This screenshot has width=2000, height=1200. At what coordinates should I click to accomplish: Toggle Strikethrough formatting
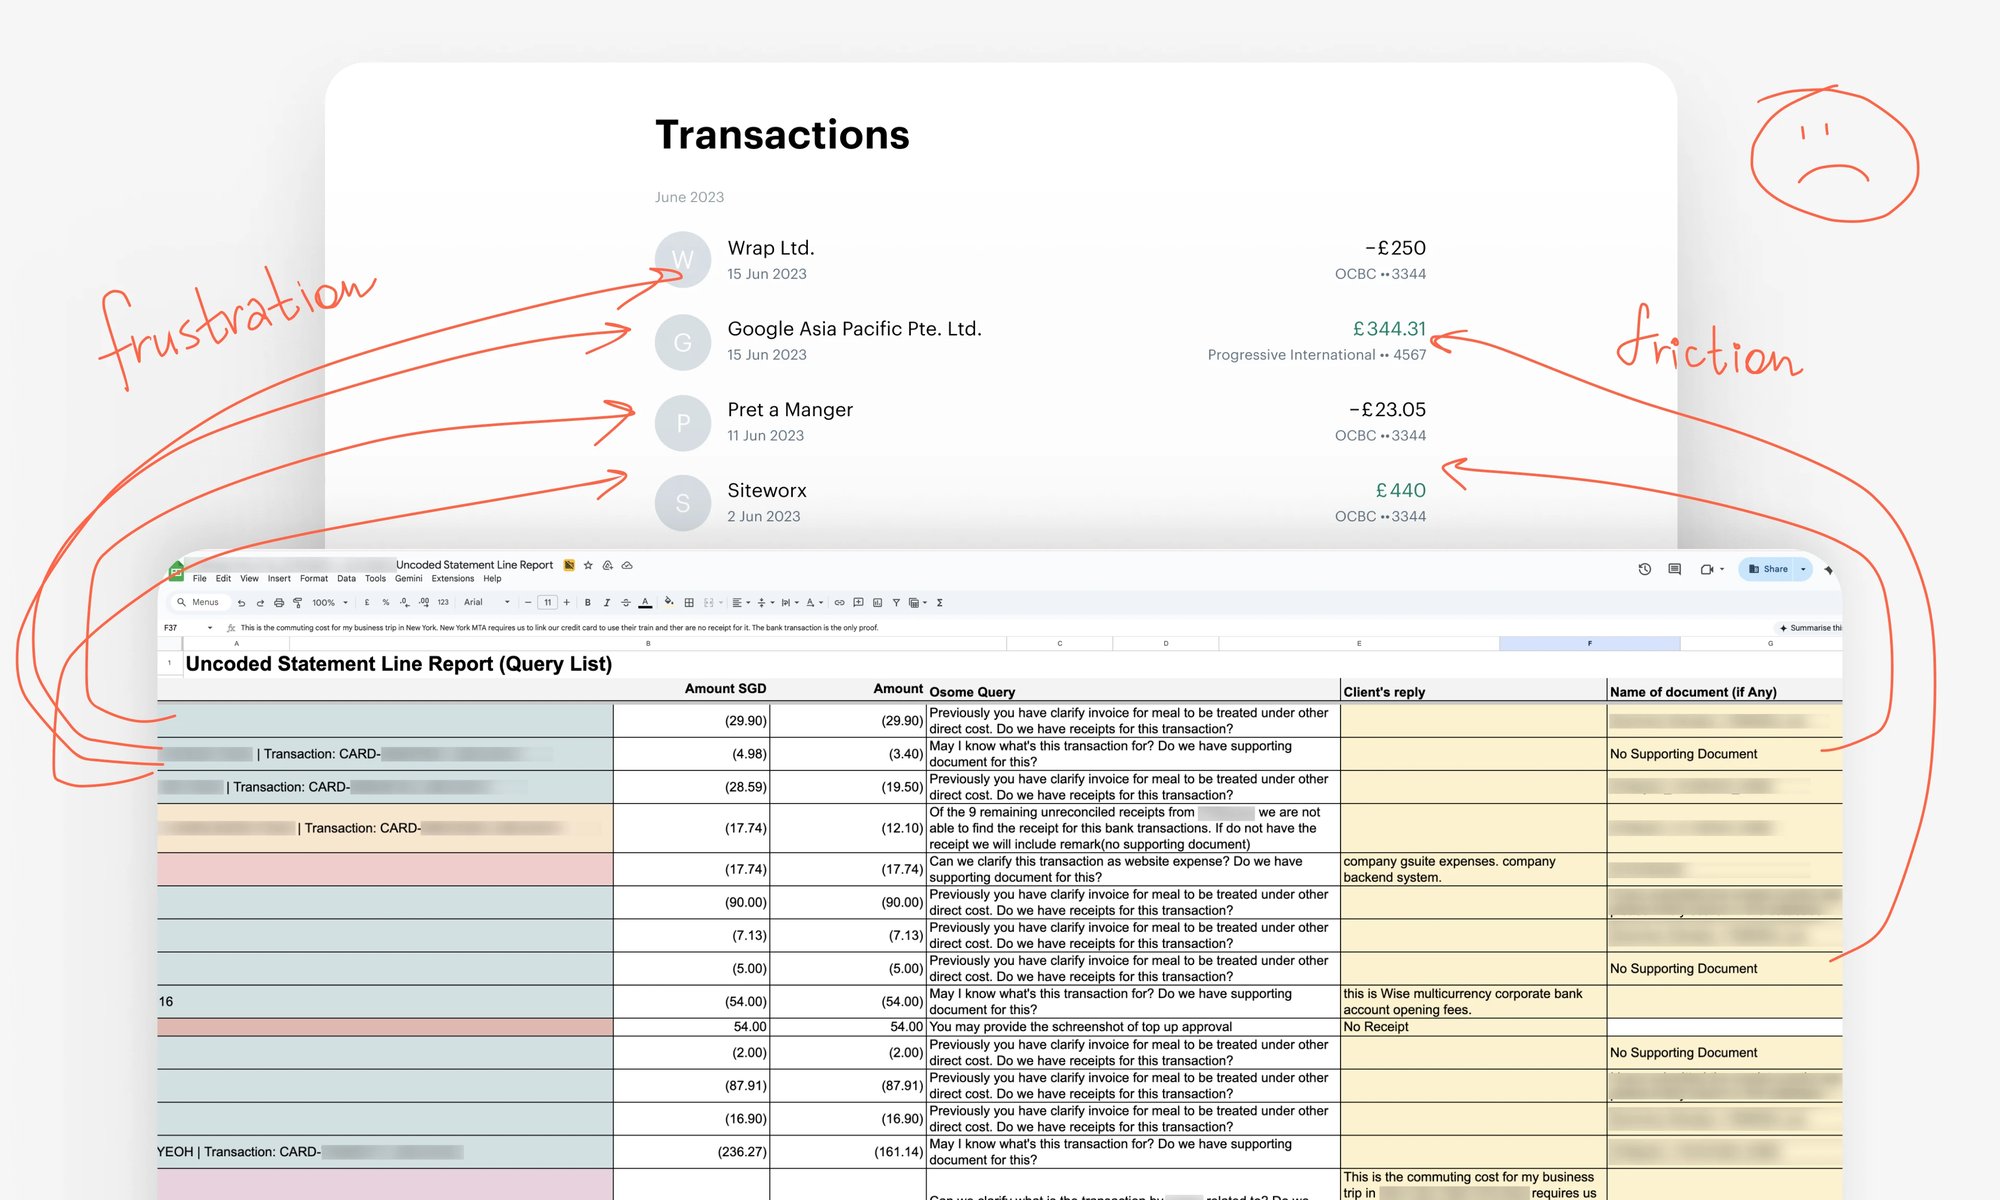[x=626, y=602]
